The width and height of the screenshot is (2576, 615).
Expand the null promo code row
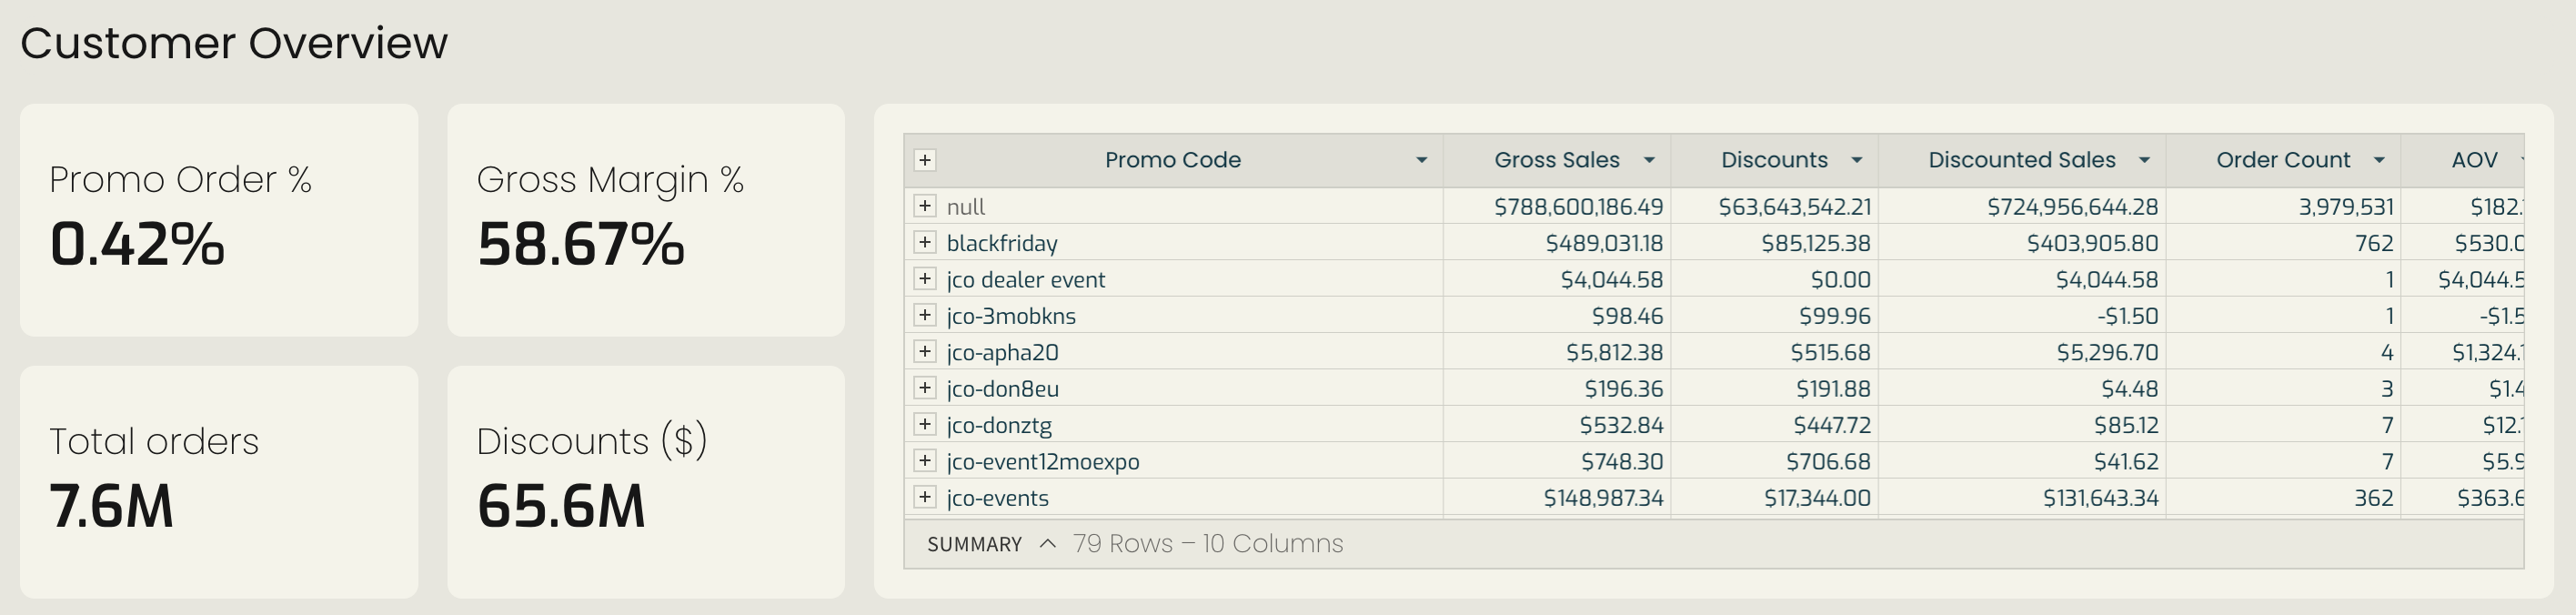tap(925, 206)
